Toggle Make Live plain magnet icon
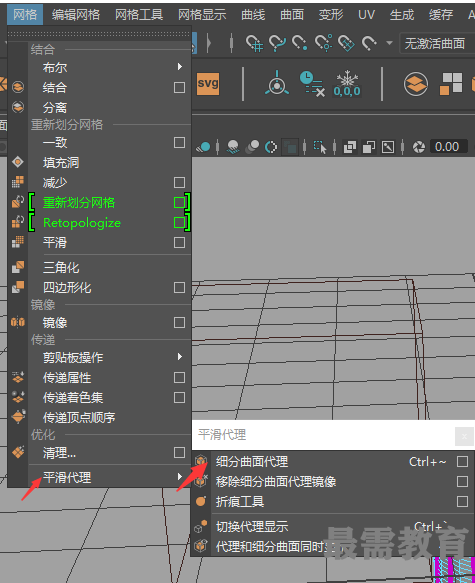Image resolution: width=475 pixels, height=583 pixels. tap(369, 43)
